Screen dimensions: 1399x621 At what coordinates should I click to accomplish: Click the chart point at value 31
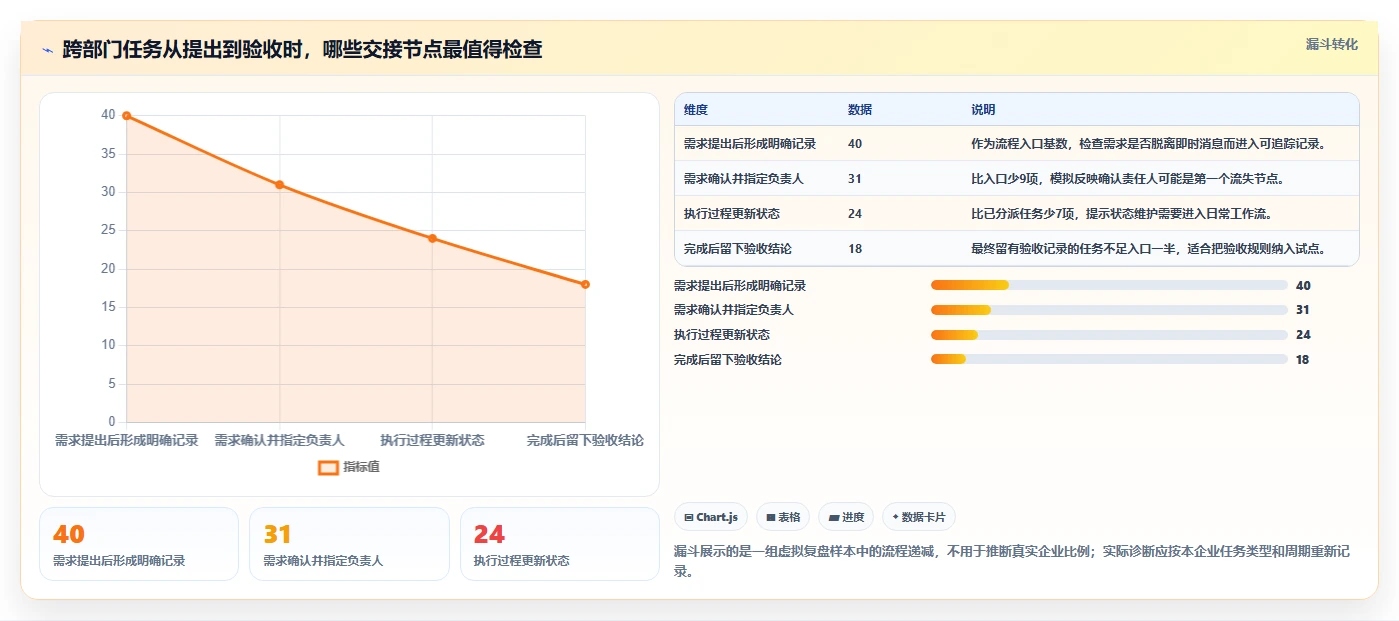click(279, 185)
